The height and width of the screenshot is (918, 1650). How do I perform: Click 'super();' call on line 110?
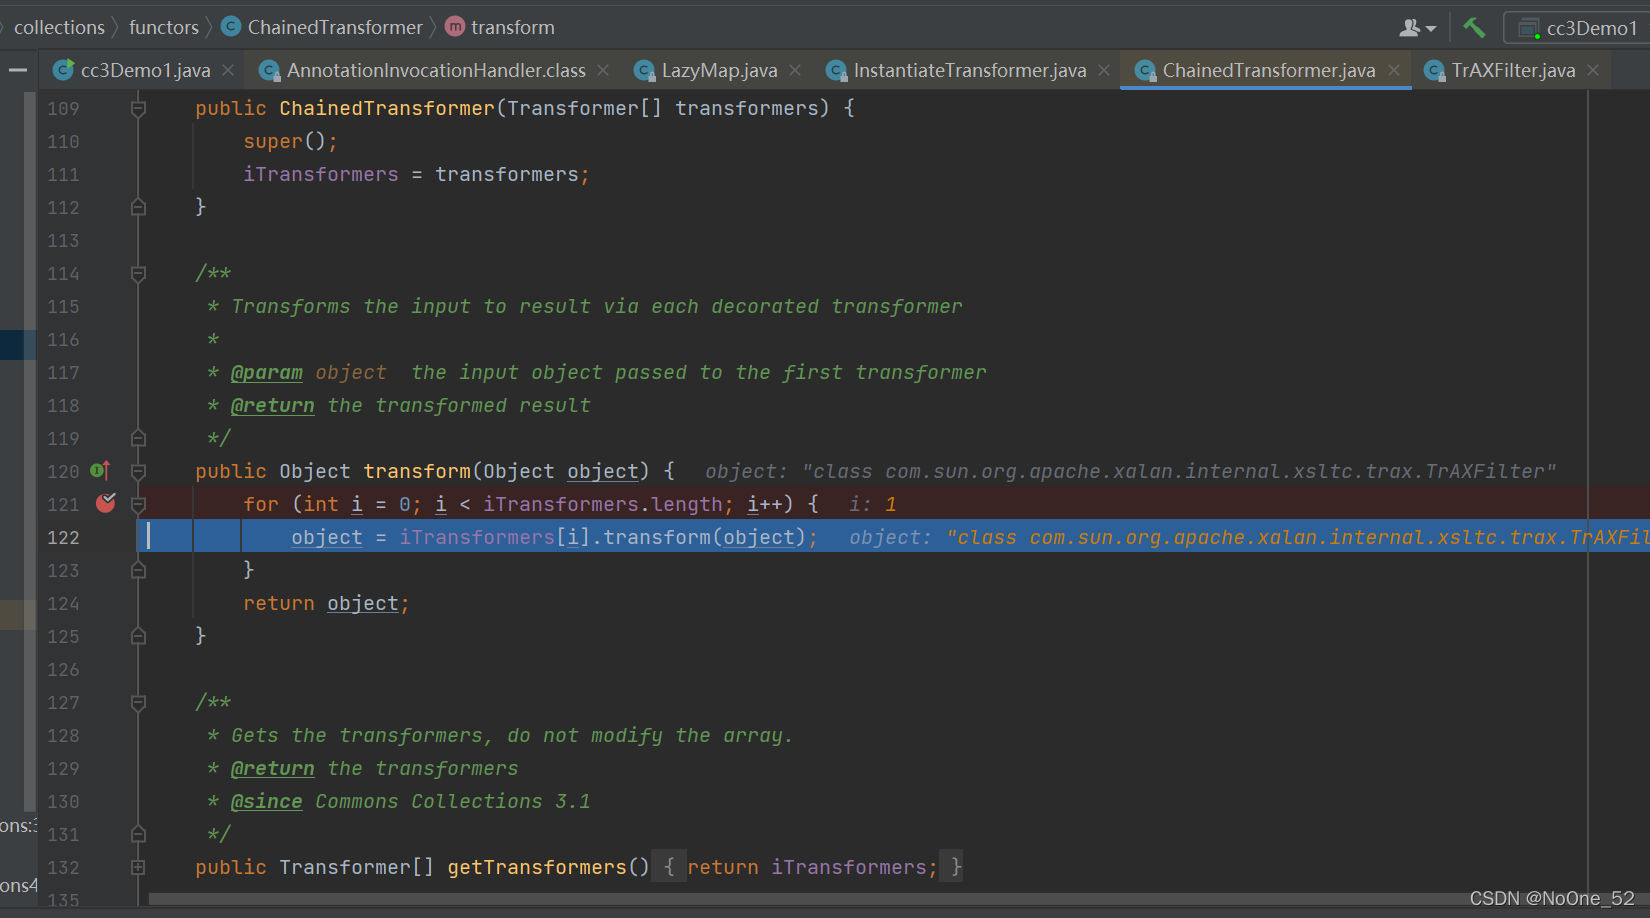coord(290,141)
